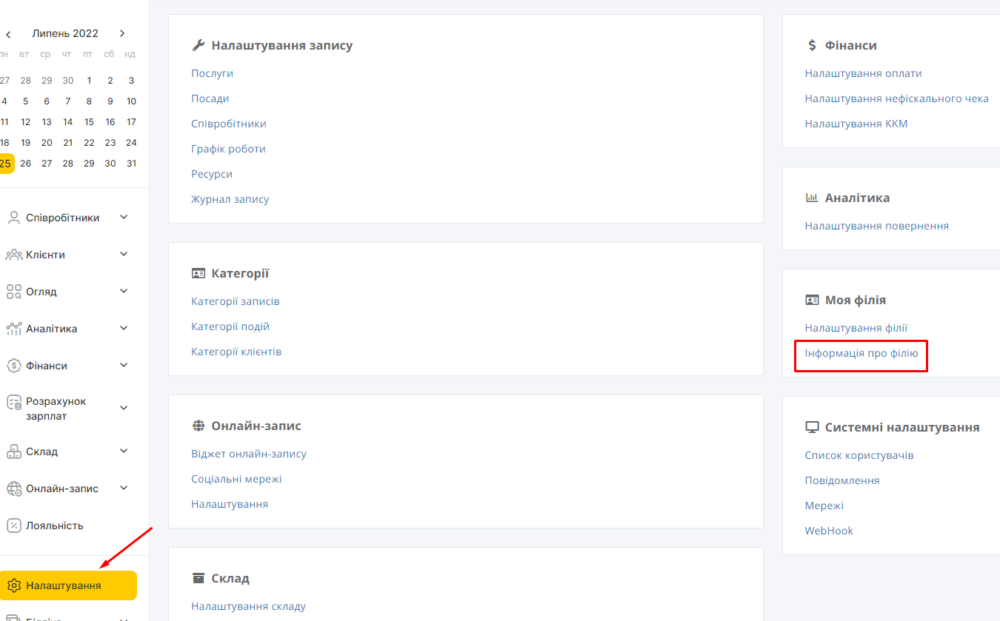Viewport: 1000px width, 621px height.
Task: Click the Огляд grid icon in sidebar
Action: coord(13,292)
